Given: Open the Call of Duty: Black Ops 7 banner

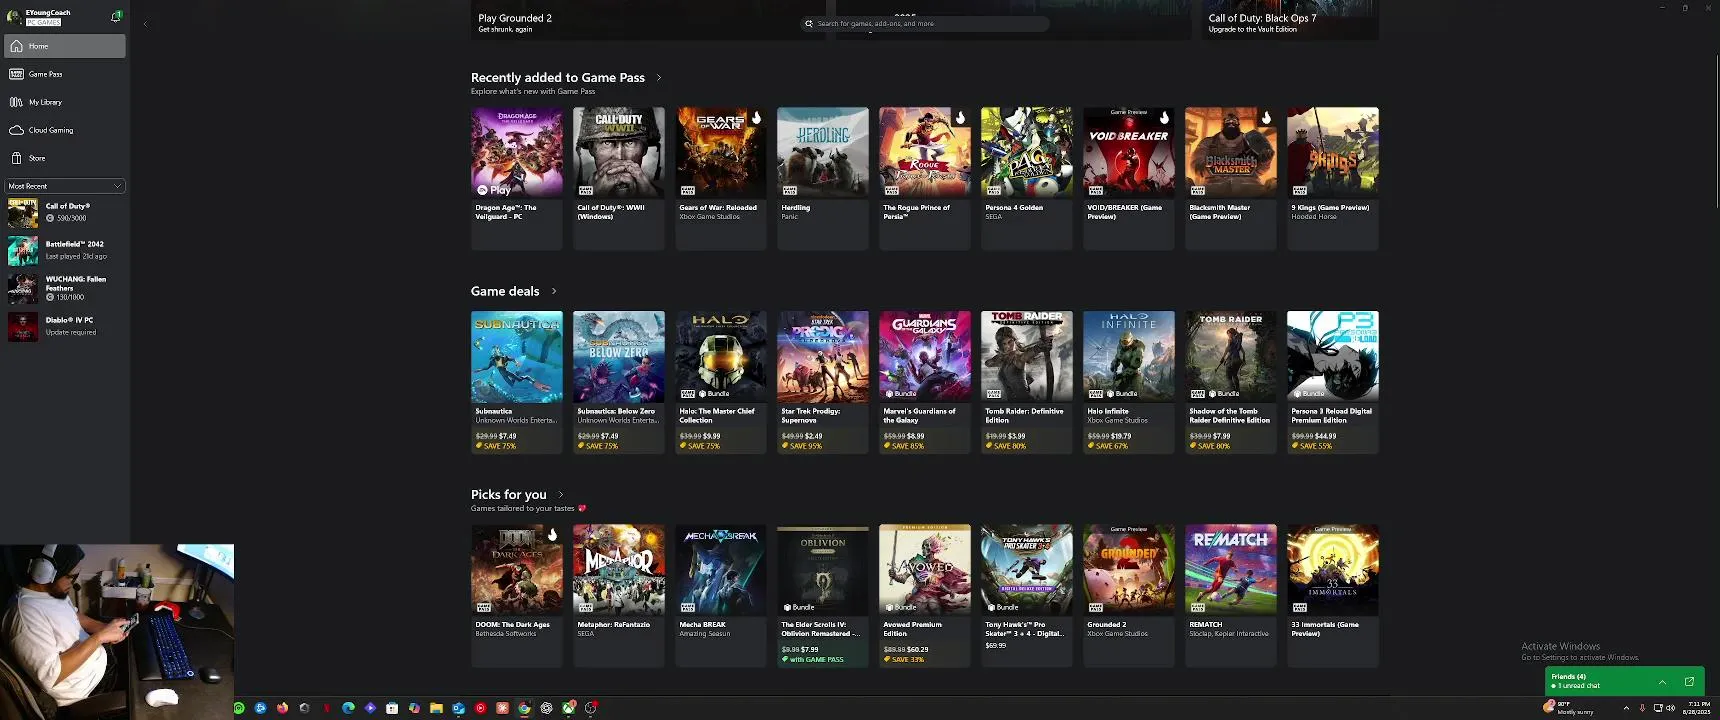Looking at the screenshot, I should click(1290, 21).
